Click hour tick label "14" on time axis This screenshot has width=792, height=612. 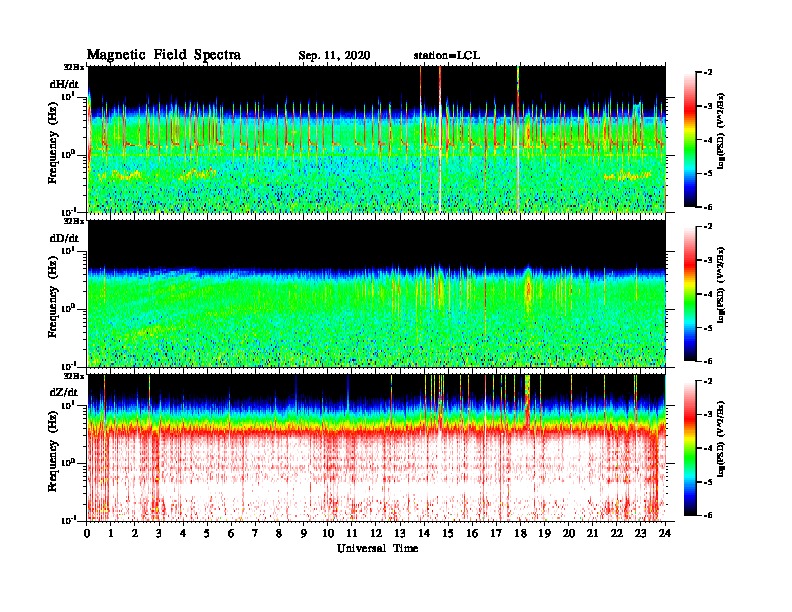tap(424, 533)
